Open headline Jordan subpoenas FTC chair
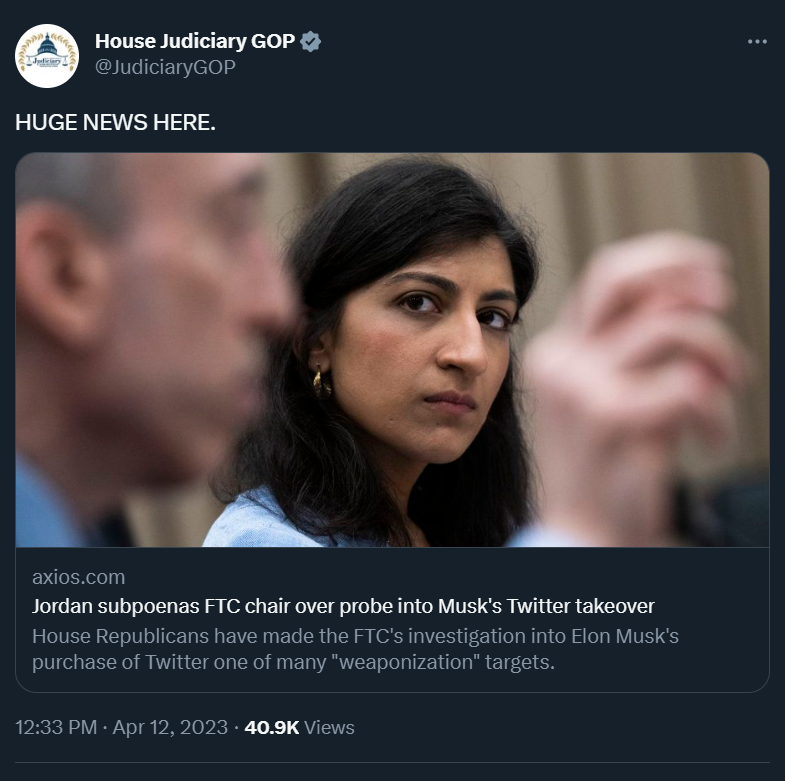The image size is (785, 781). coord(343,606)
